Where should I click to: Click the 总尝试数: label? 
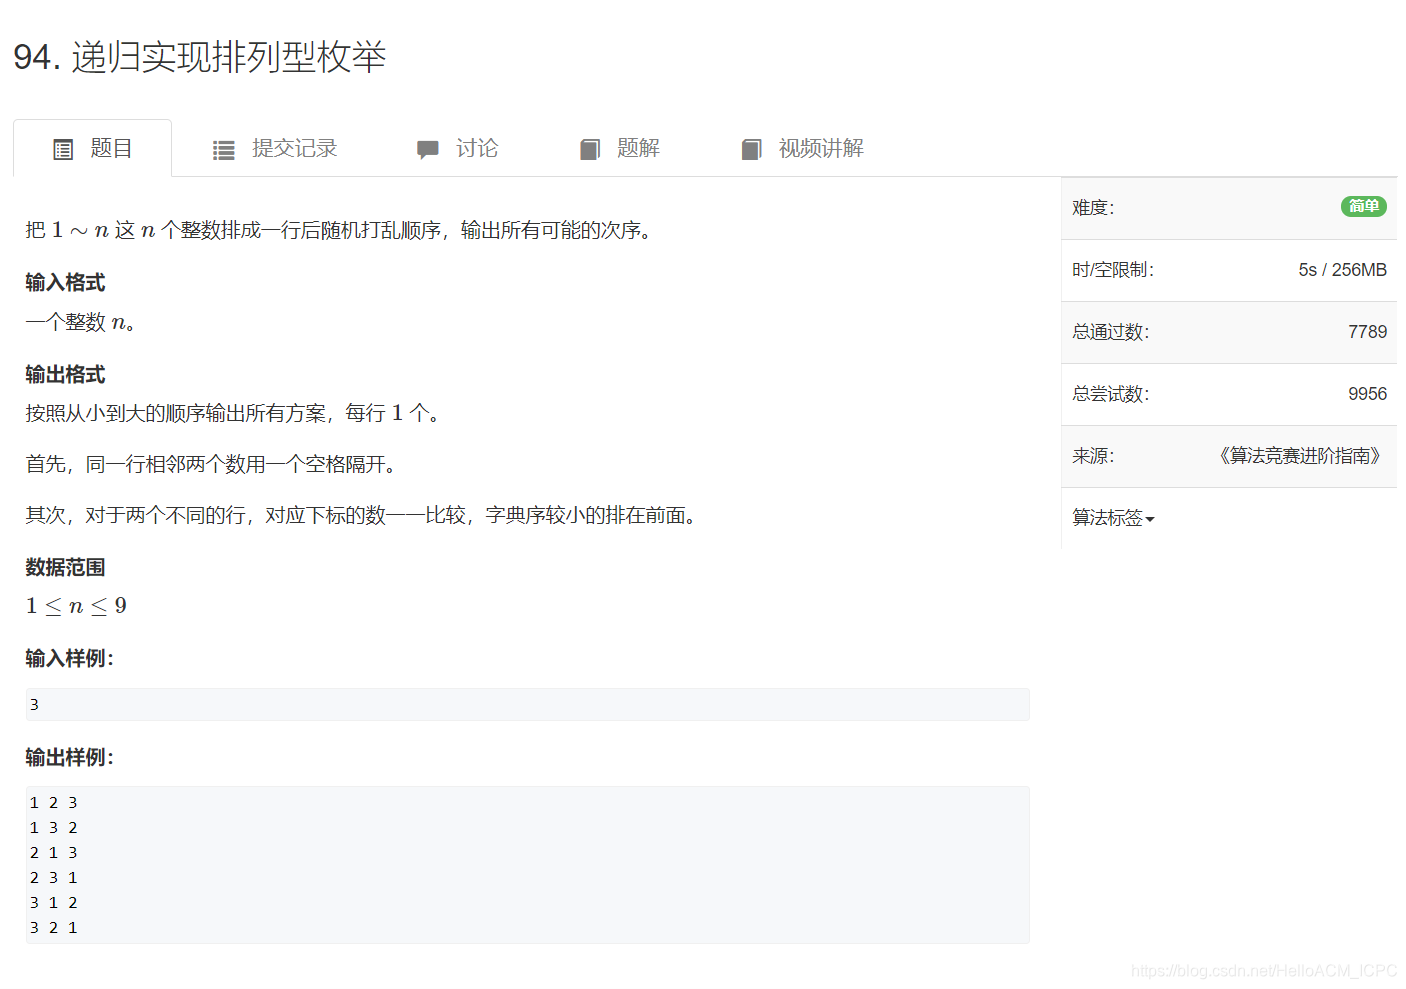[1111, 394]
